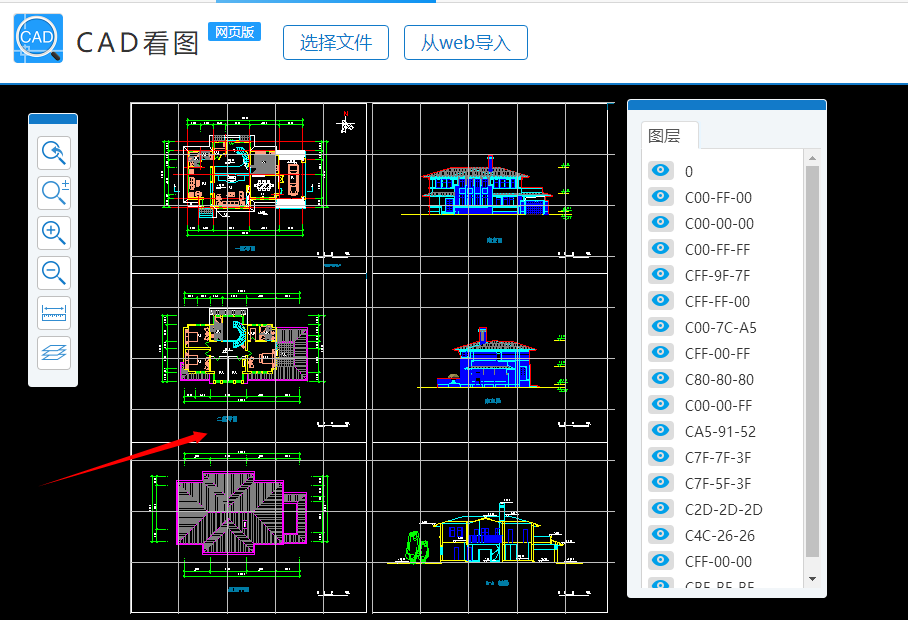The image size is (908, 620).
Task: Click the 从web导入 button
Action: coord(465,43)
